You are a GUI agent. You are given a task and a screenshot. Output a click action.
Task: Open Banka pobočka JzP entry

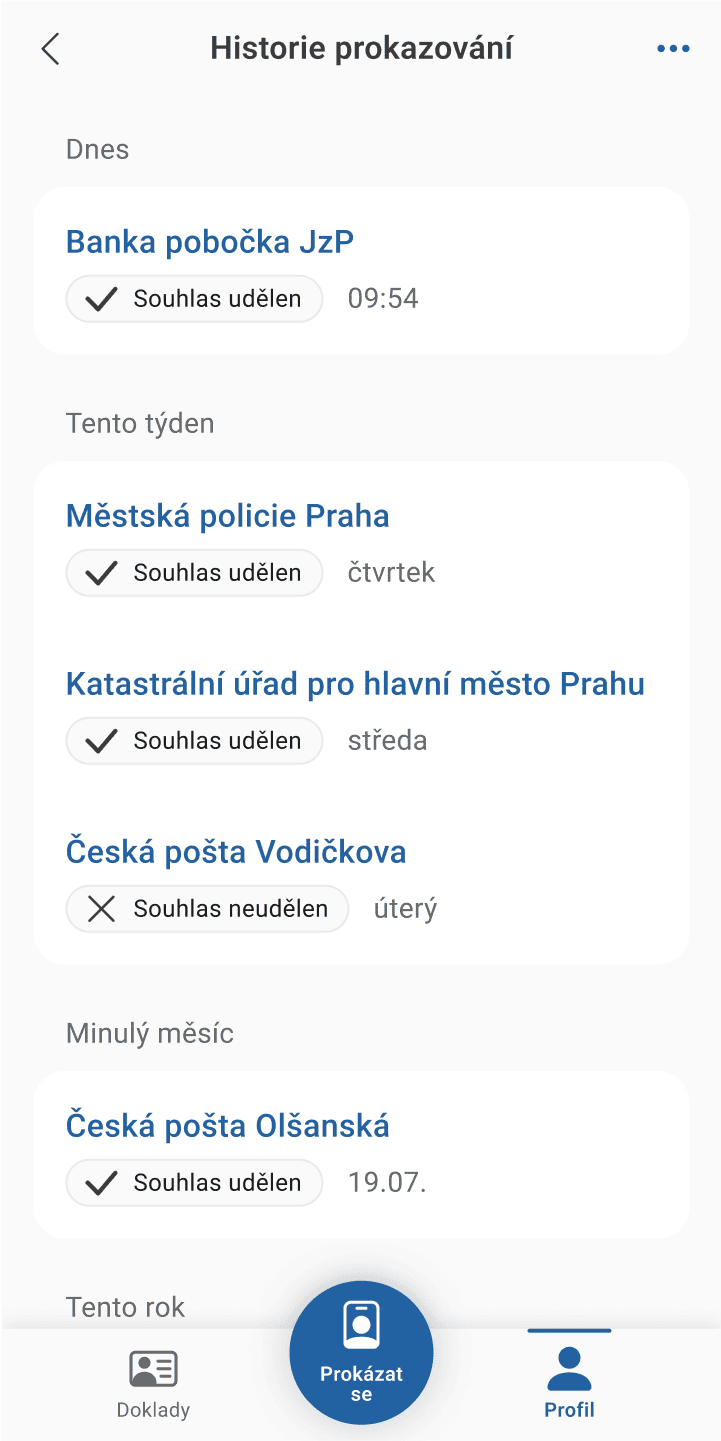(x=210, y=242)
